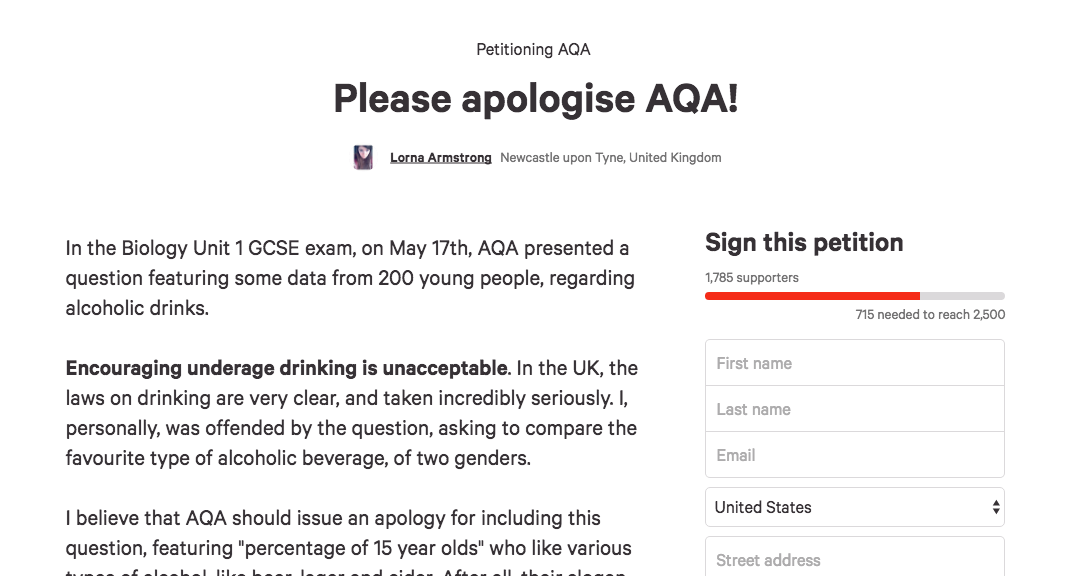
Task: Open the Lorna Armstrong profile link
Action: coord(440,157)
